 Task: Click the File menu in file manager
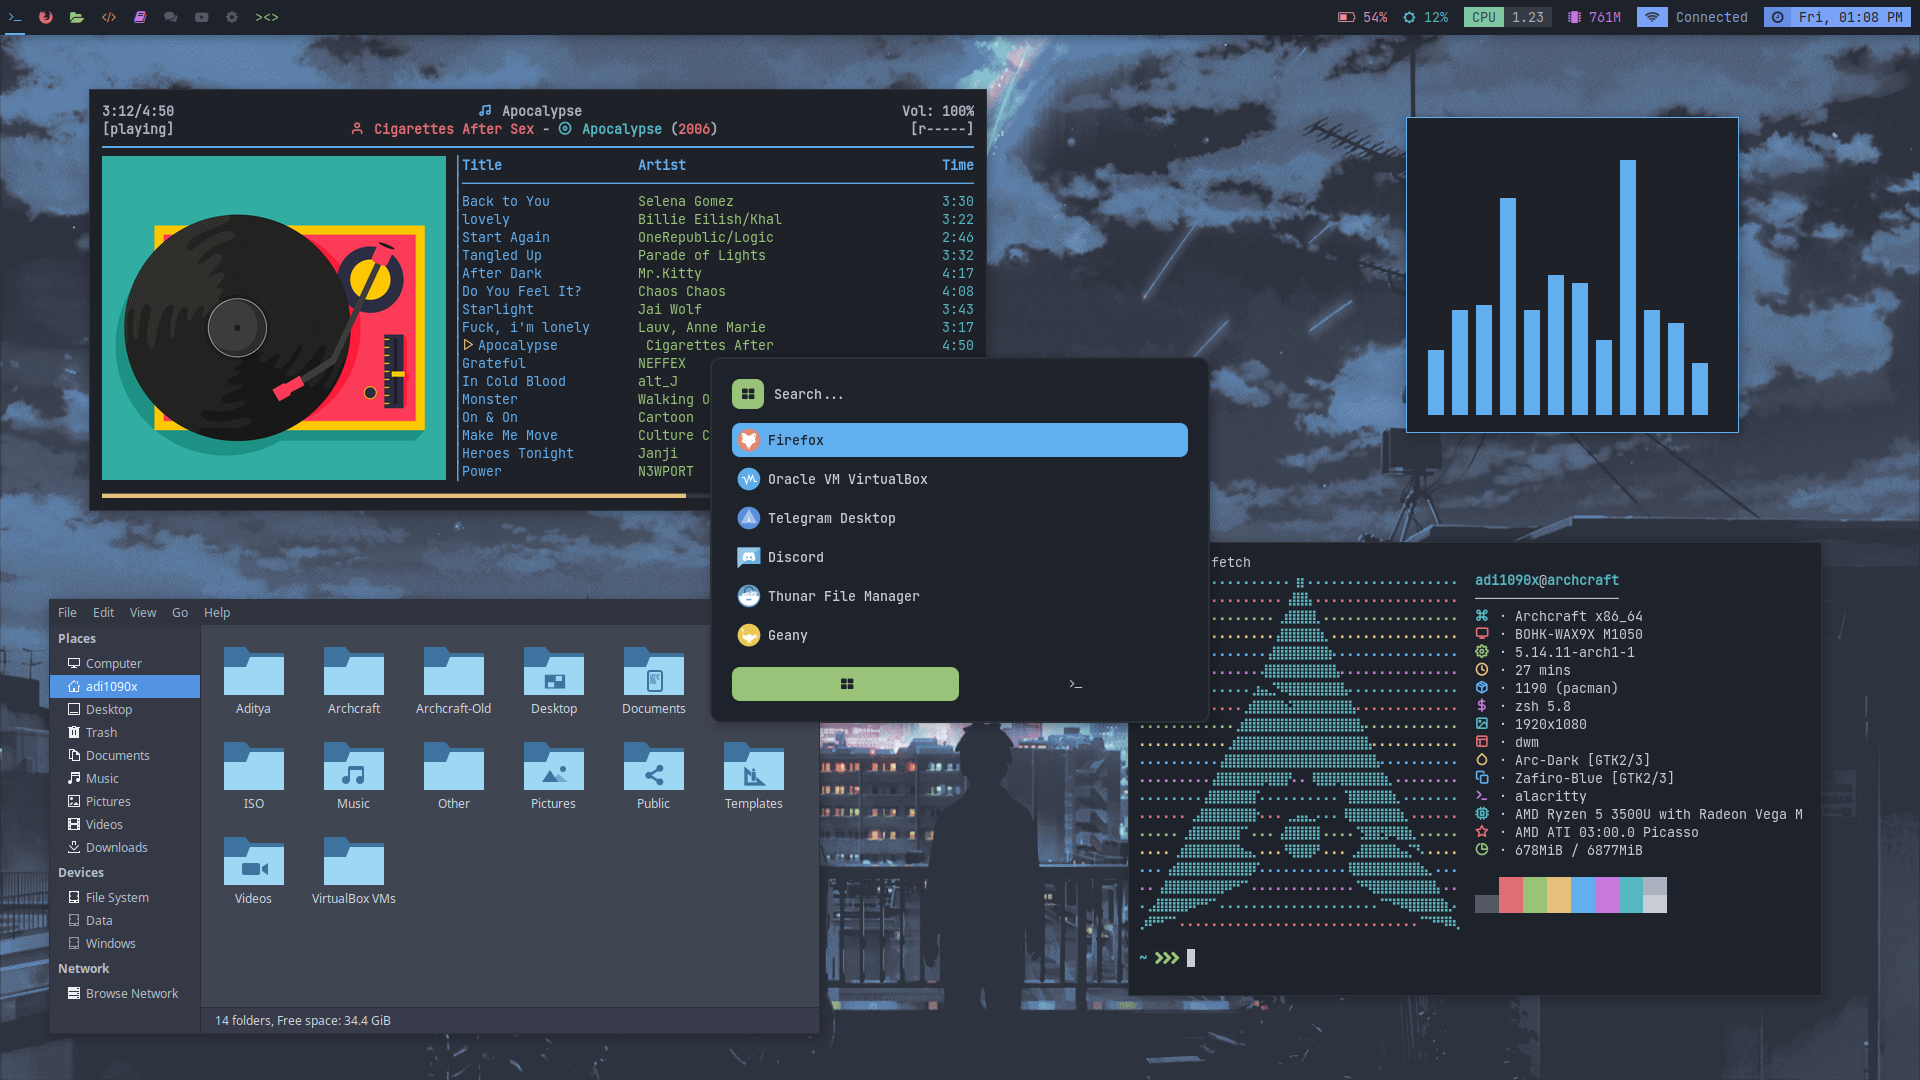pyautogui.click(x=66, y=612)
